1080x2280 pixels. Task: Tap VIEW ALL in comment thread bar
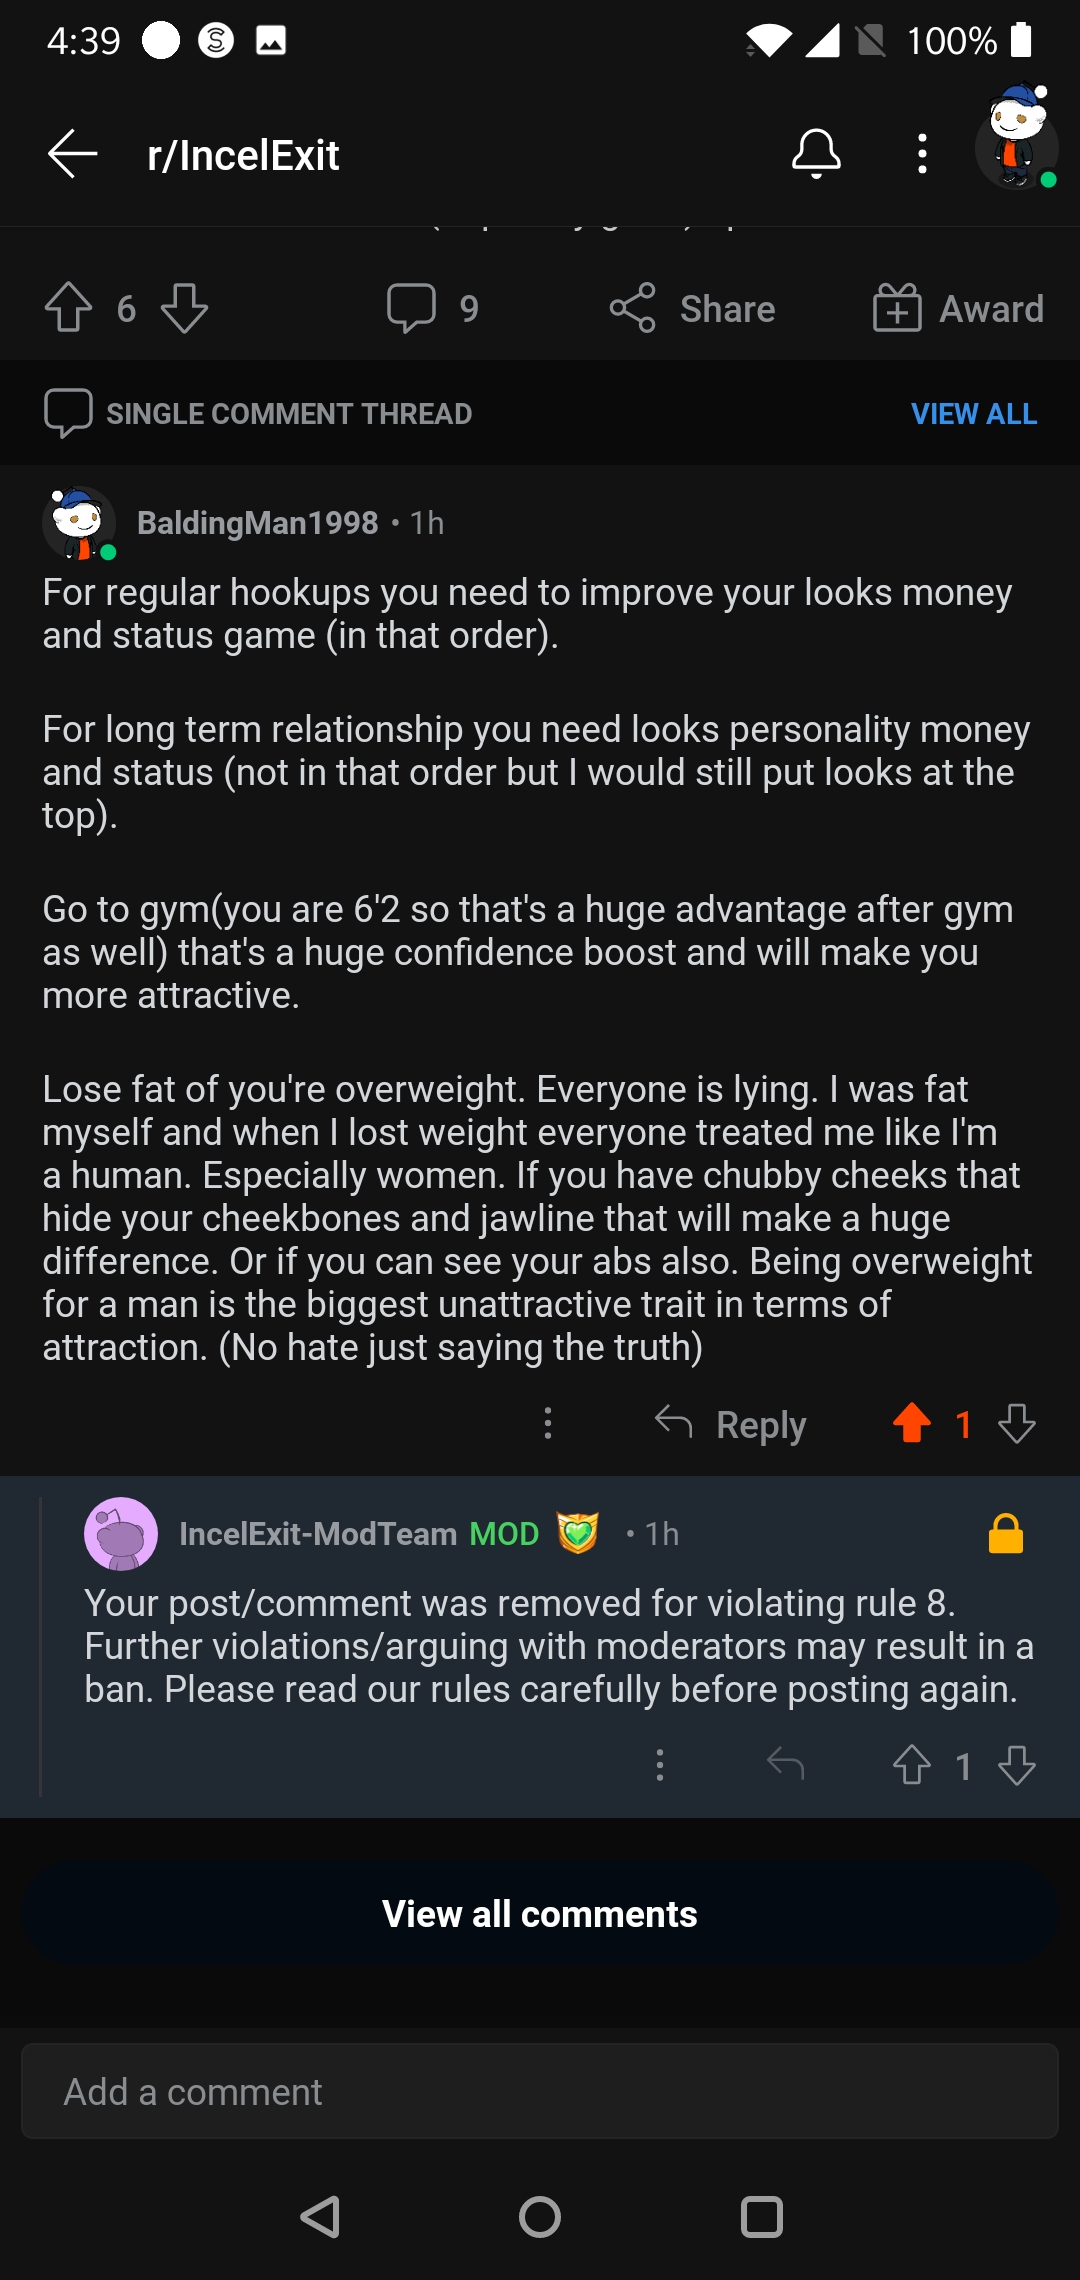point(974,414)
